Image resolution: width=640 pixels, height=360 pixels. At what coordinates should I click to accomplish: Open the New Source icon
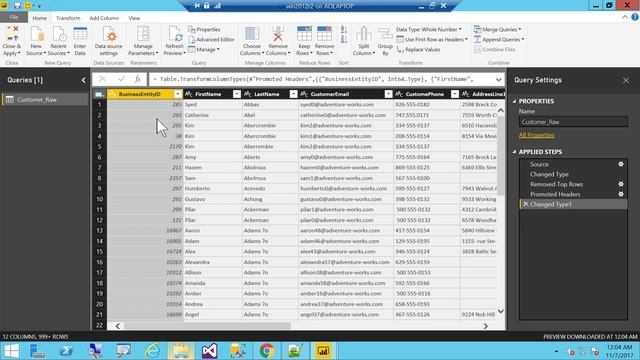pos(36,34)
